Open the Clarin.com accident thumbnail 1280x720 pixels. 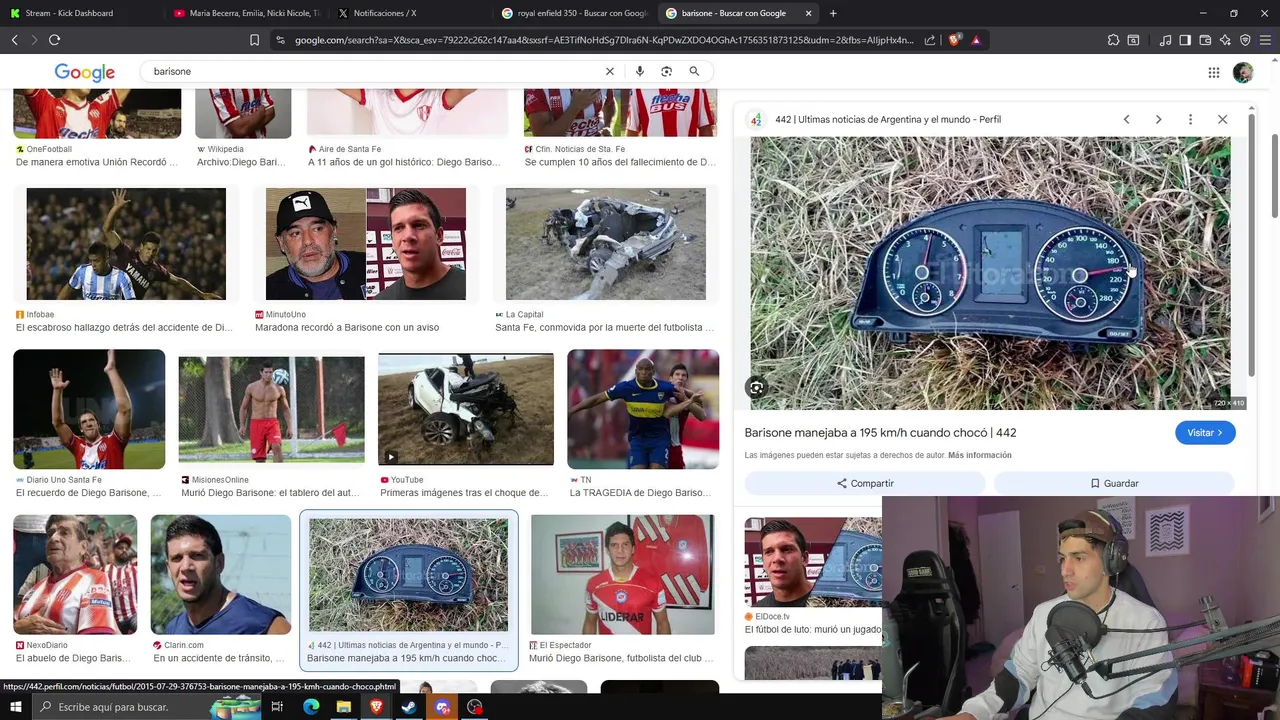(221, 574)
